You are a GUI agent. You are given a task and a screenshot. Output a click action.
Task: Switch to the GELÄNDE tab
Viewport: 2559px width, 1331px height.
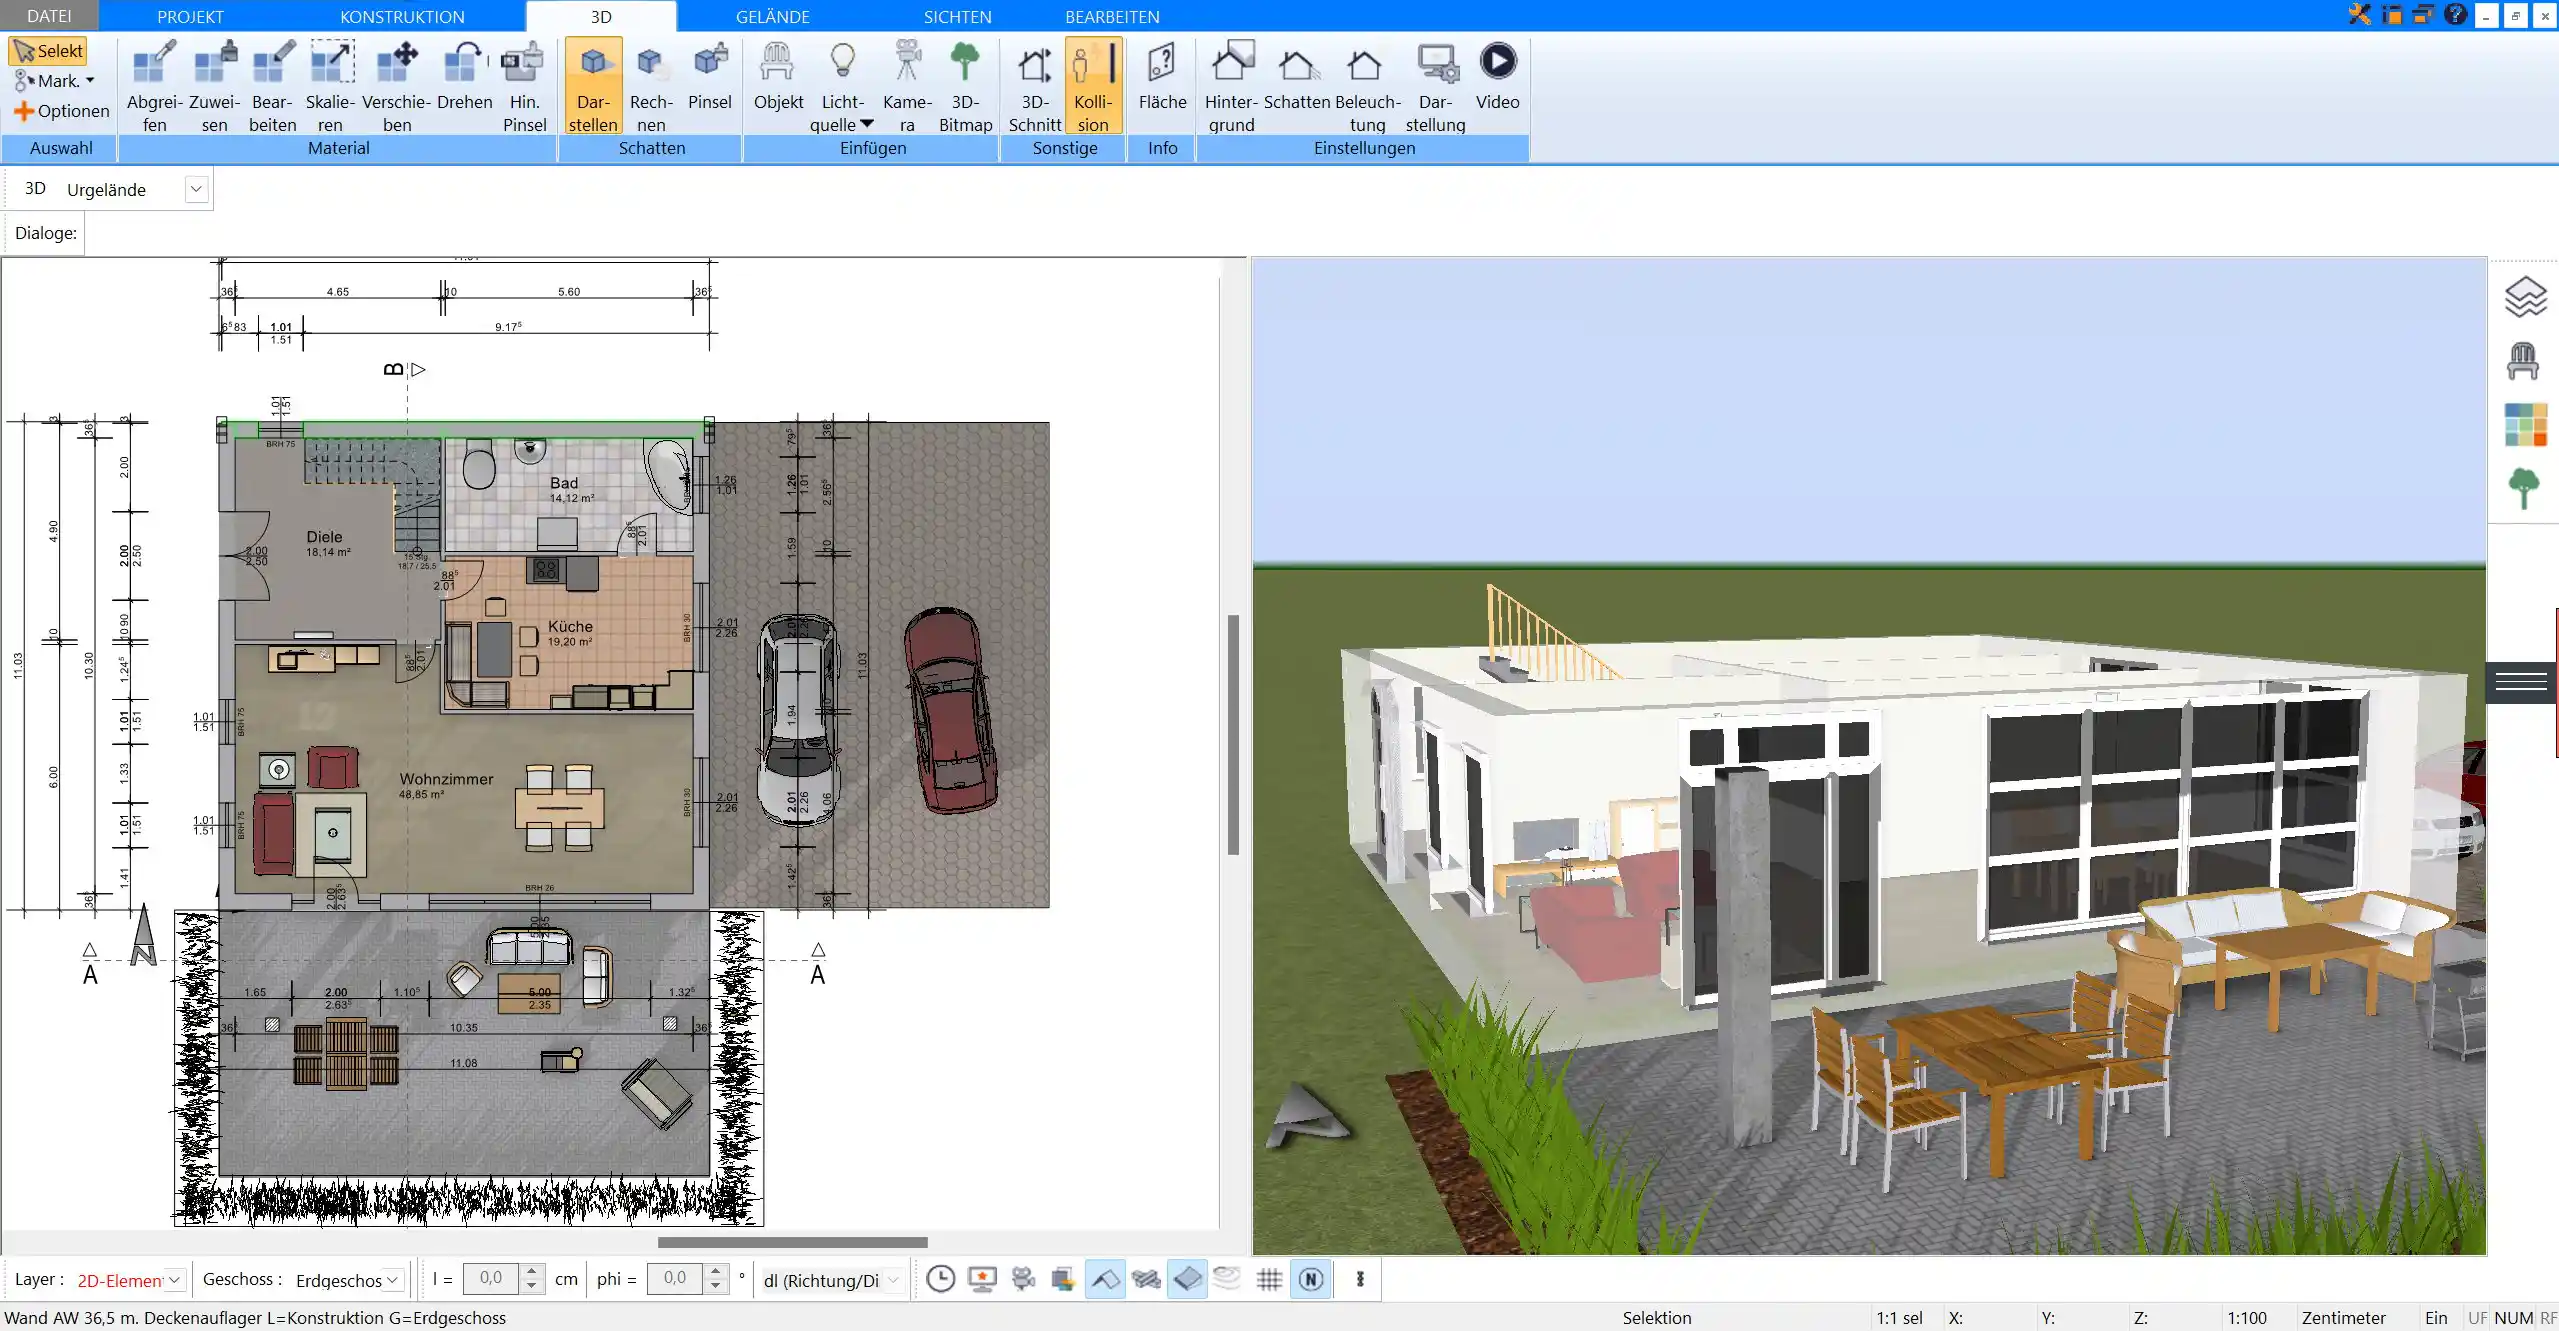point(772,17)
